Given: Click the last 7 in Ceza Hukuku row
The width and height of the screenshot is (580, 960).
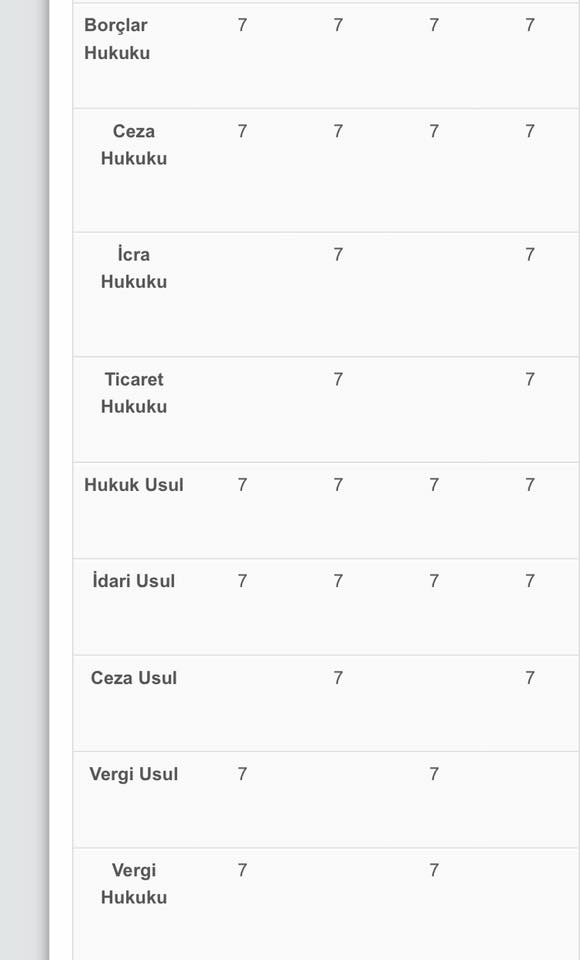Looking at the screenshot, I should pos(530,131).
